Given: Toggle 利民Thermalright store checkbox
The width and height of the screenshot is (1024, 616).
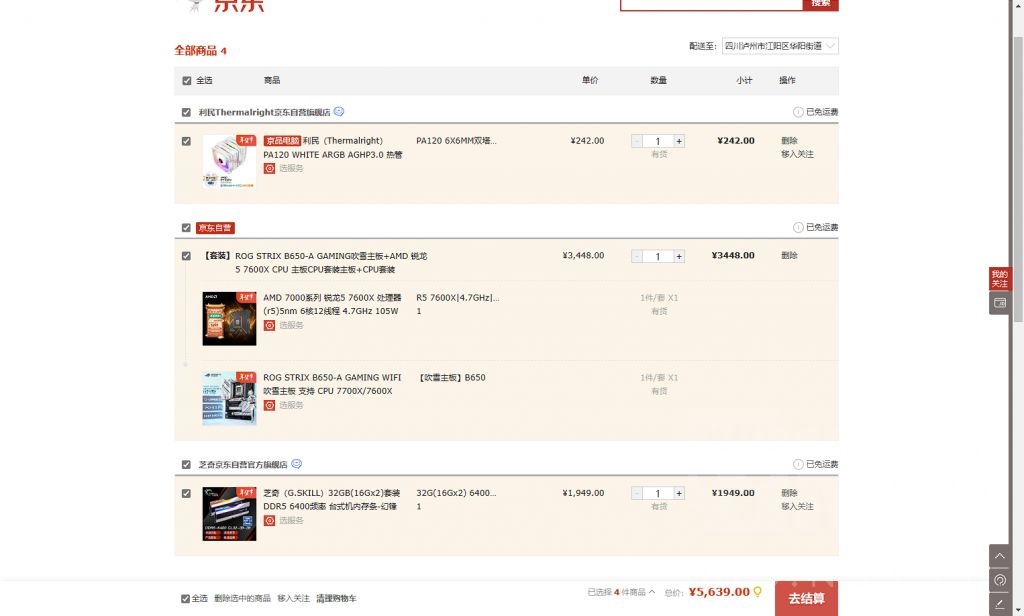Looking at the screenshot, I should pyautogui.click(x=186, y=112).
